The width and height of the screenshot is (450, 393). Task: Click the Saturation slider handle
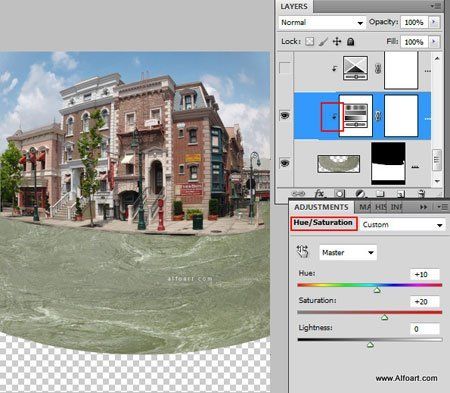coord(384,317)
